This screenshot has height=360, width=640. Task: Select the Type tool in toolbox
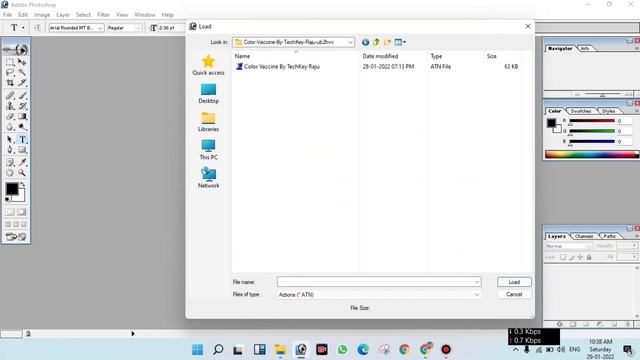coord(22,140)
